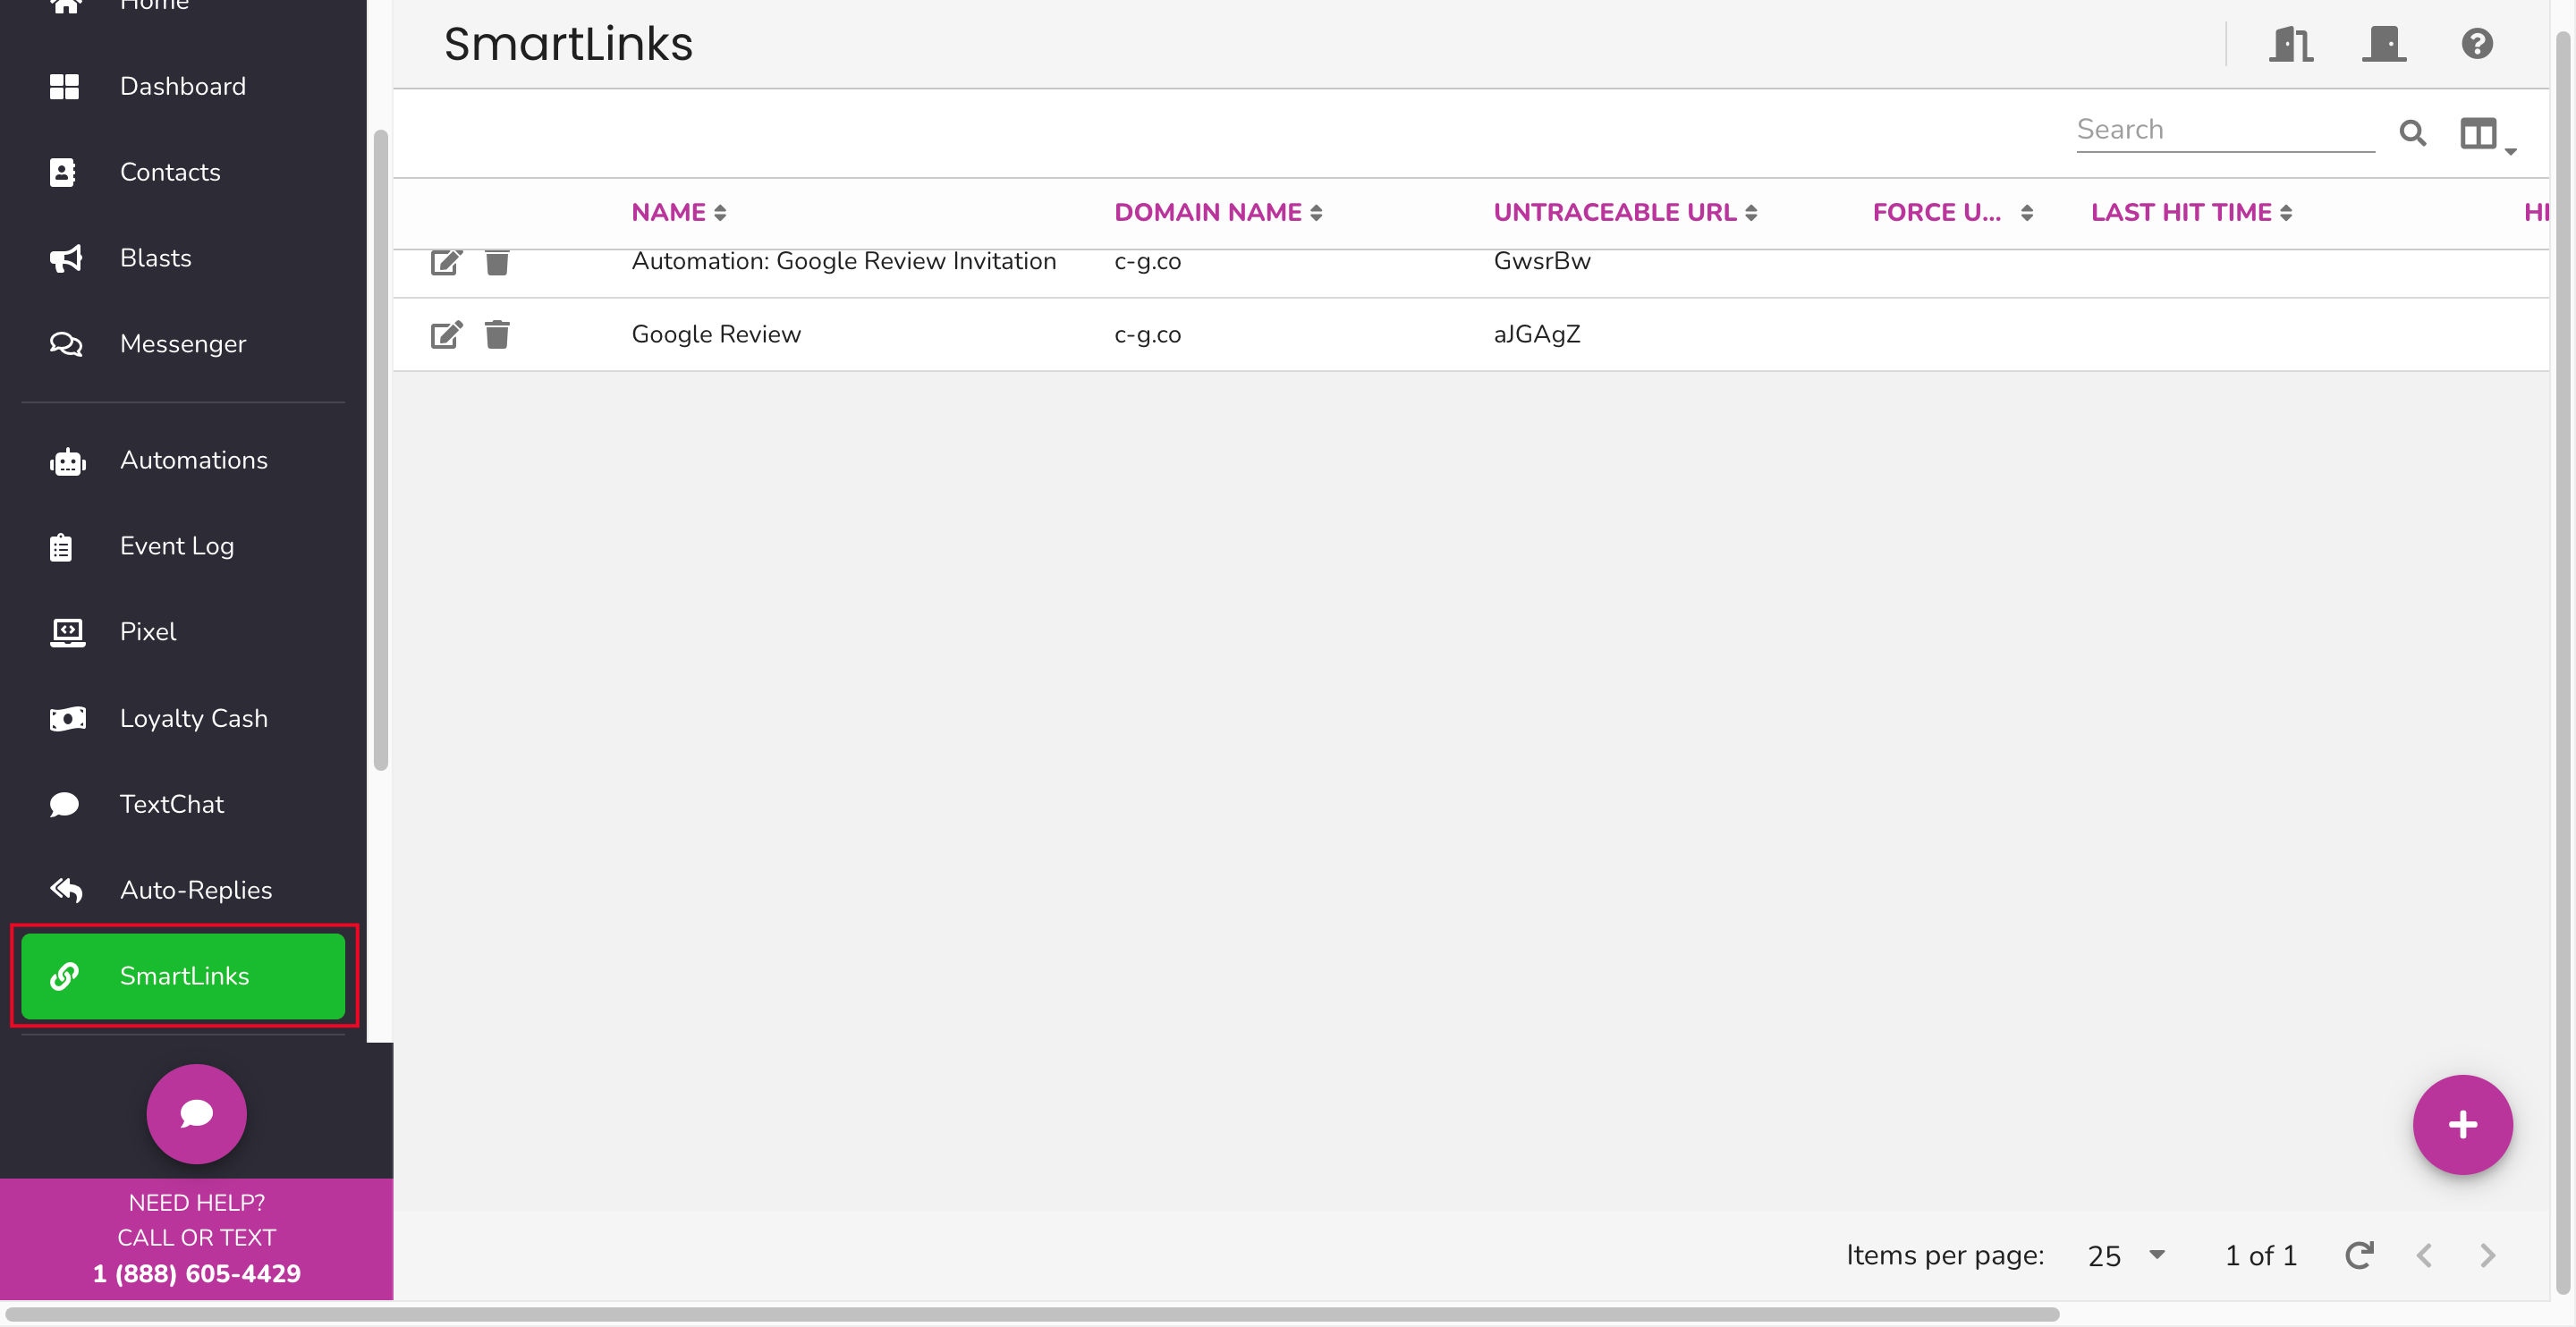
Task: Click the building-with-door icon in header
Action: (2291, 44)
